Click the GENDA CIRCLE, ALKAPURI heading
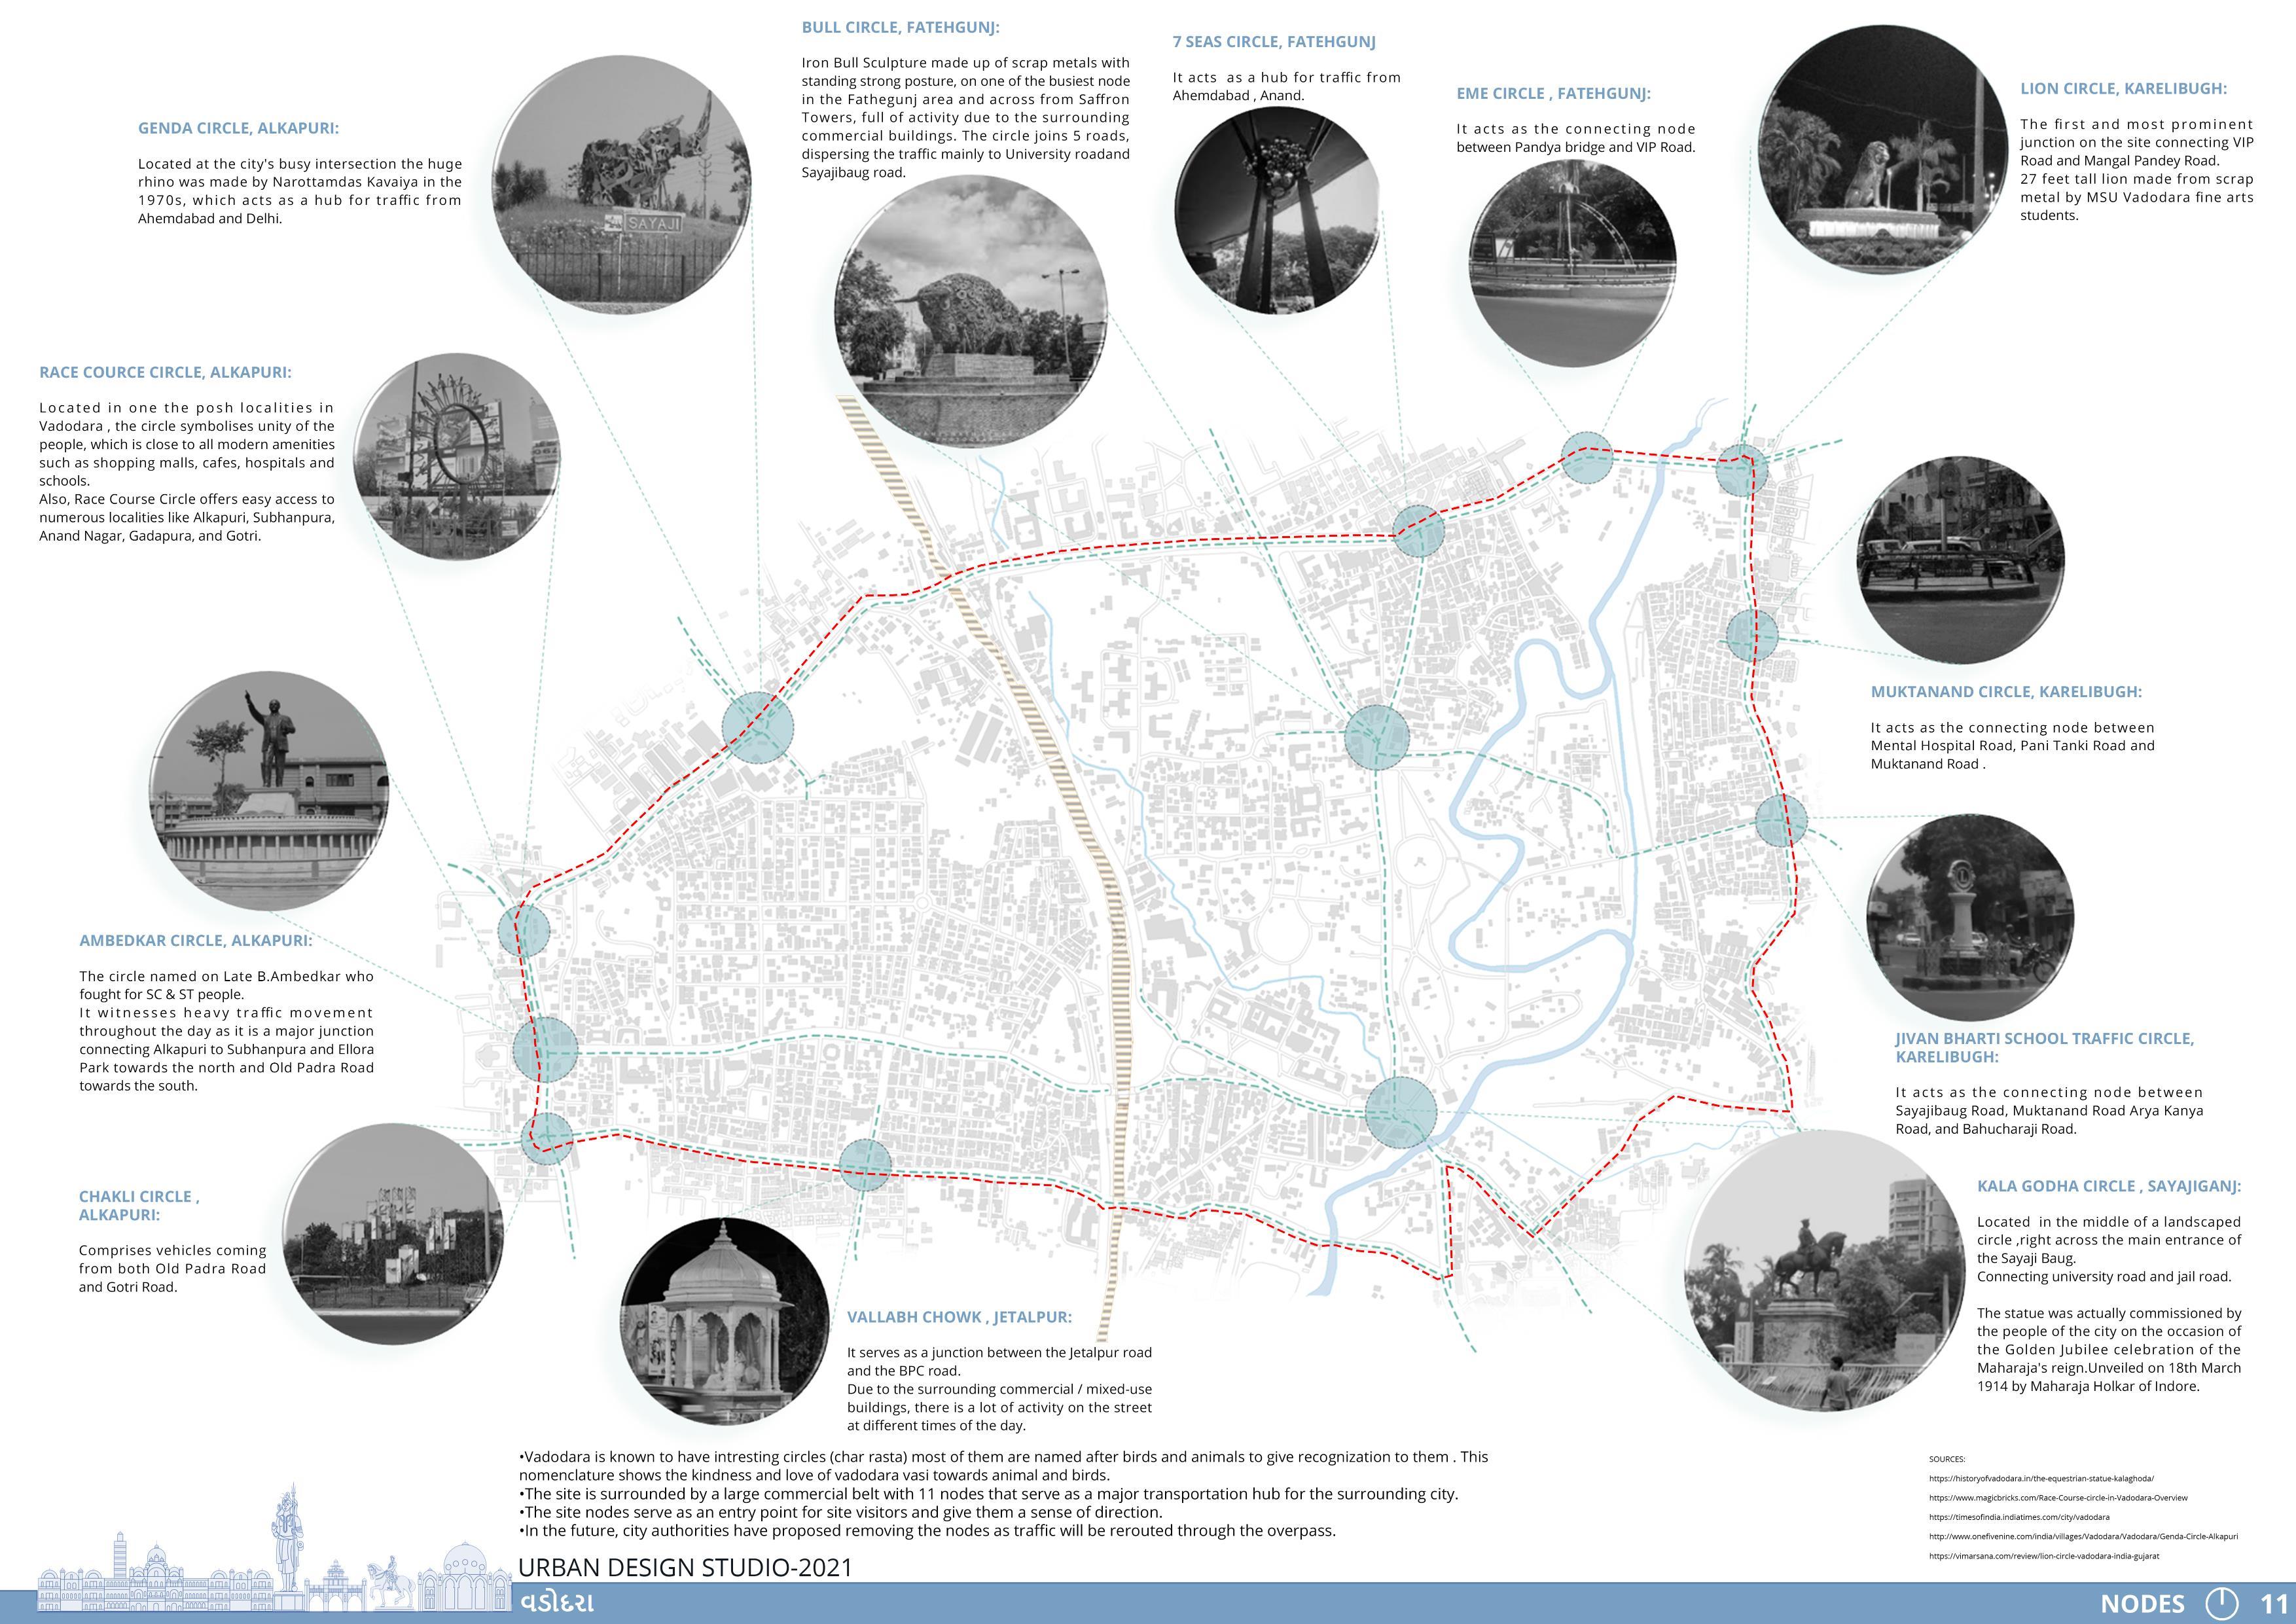 click(238, 129)
